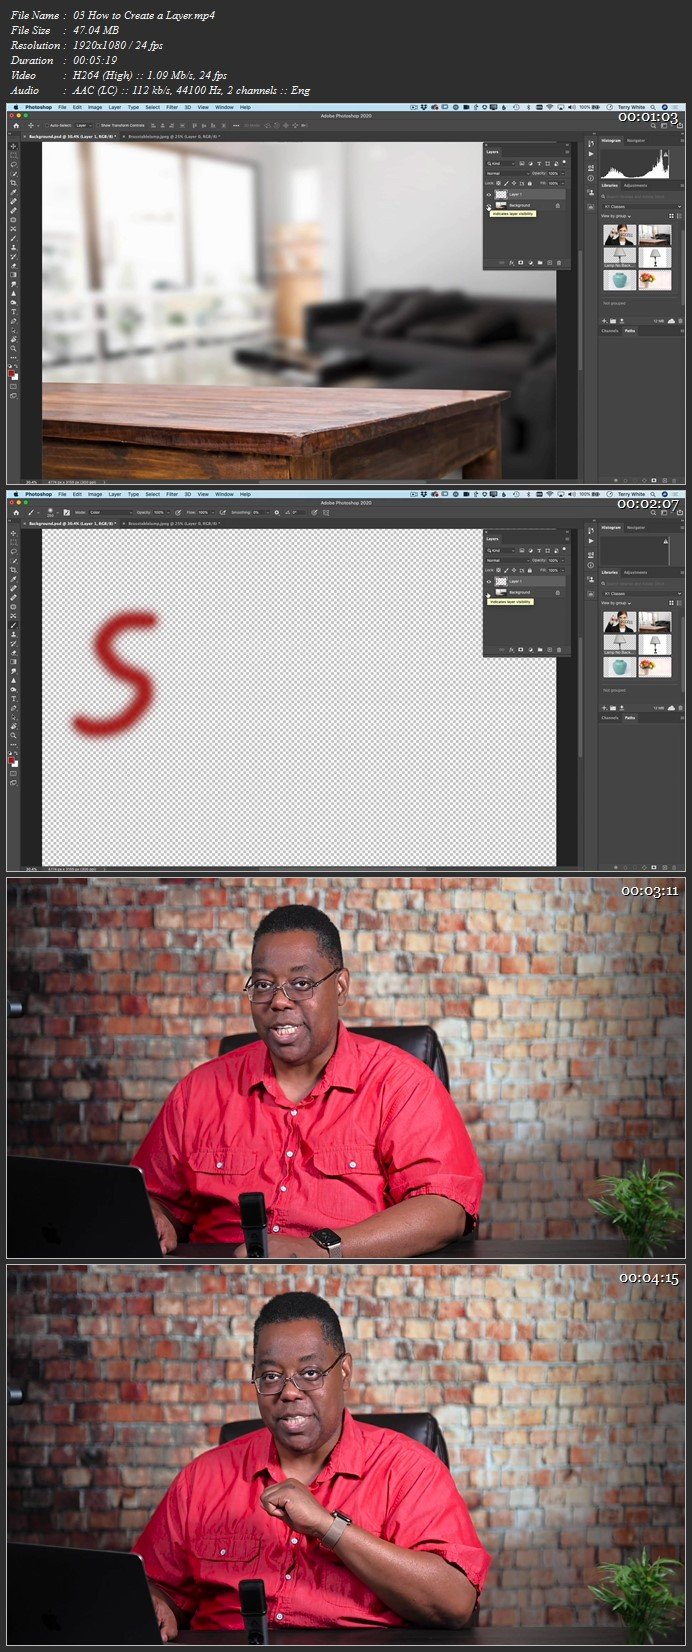Viewport: 692px width, 1652px height.
Task: Select the Crop tool in the table screenshot
Action: tap(13, 183)
